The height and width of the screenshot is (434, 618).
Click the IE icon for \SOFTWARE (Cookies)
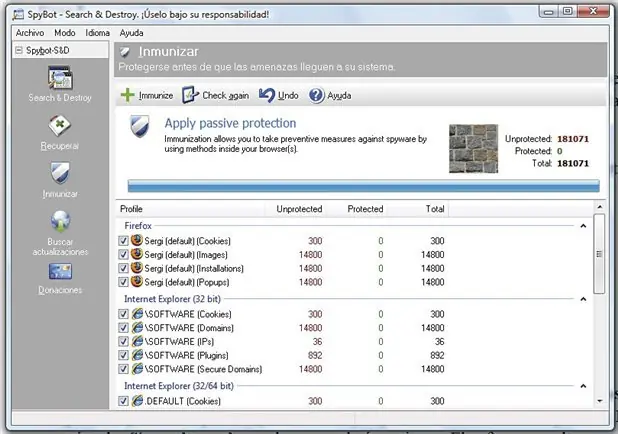click(x=137, y=314)
